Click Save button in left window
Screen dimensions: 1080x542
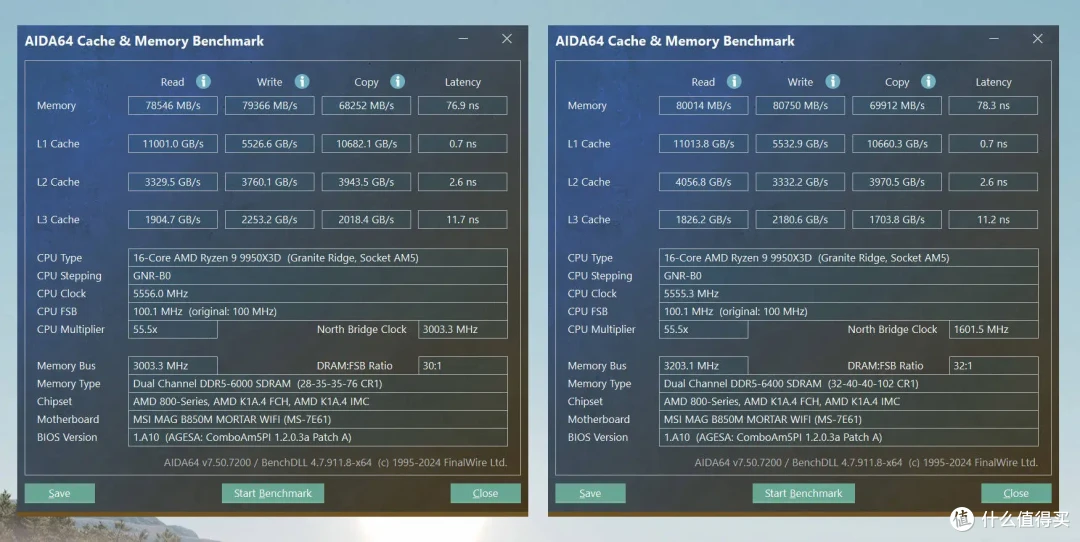60,493
